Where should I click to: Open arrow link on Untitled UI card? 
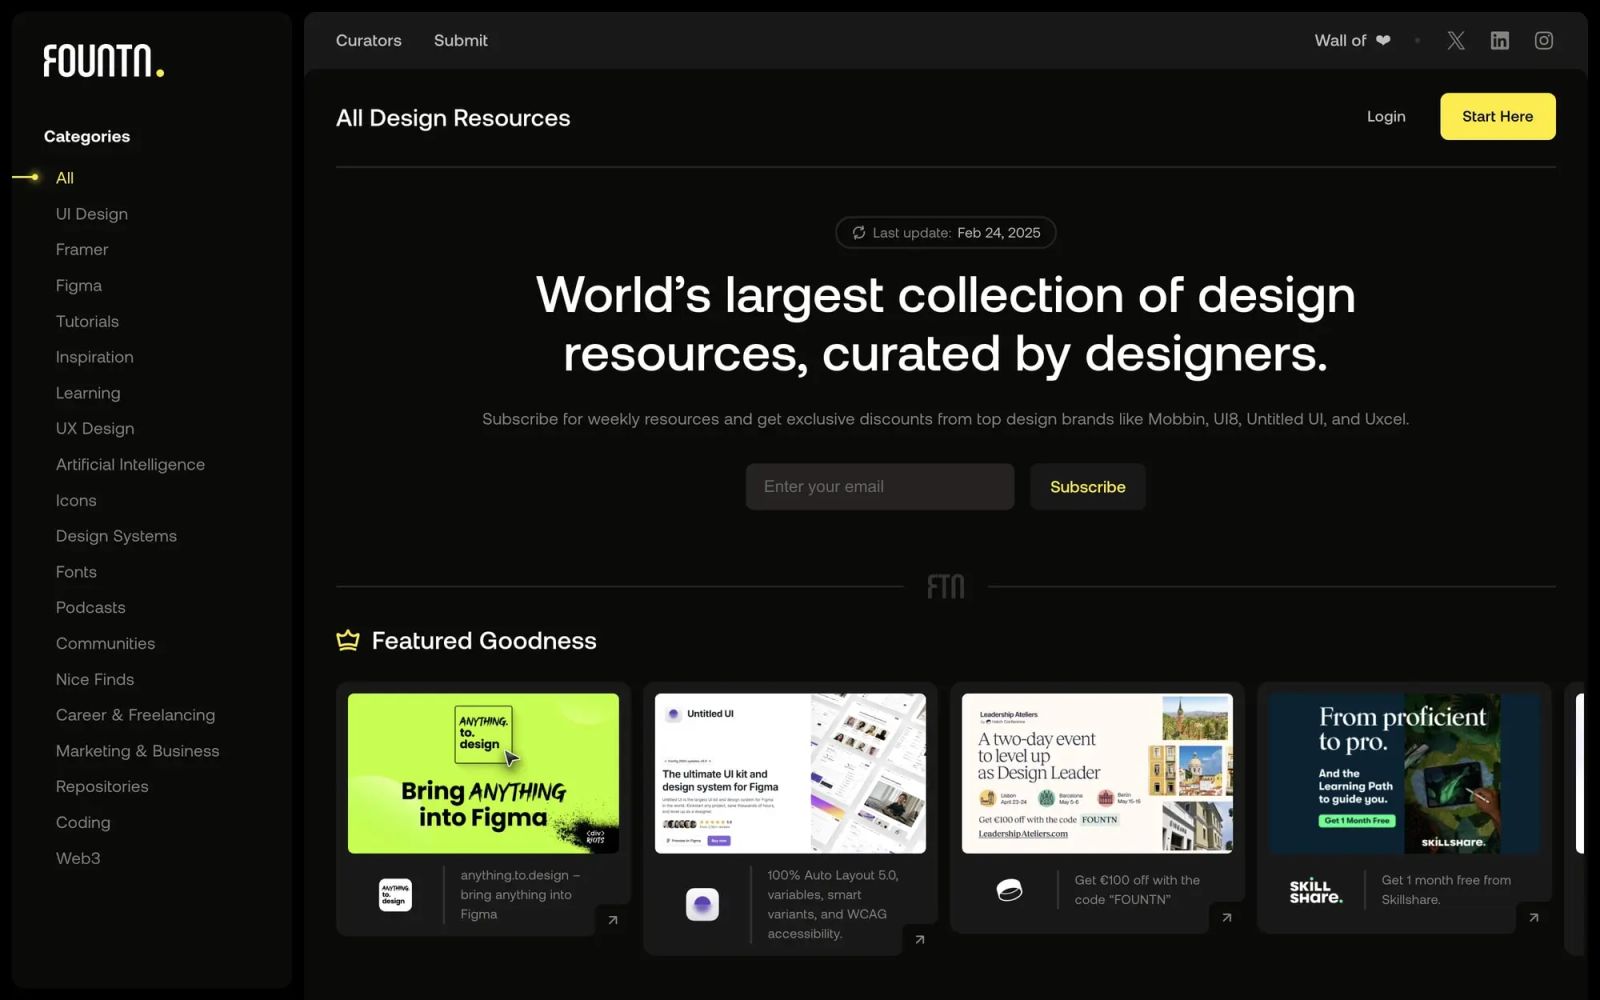tap(920, 939)
